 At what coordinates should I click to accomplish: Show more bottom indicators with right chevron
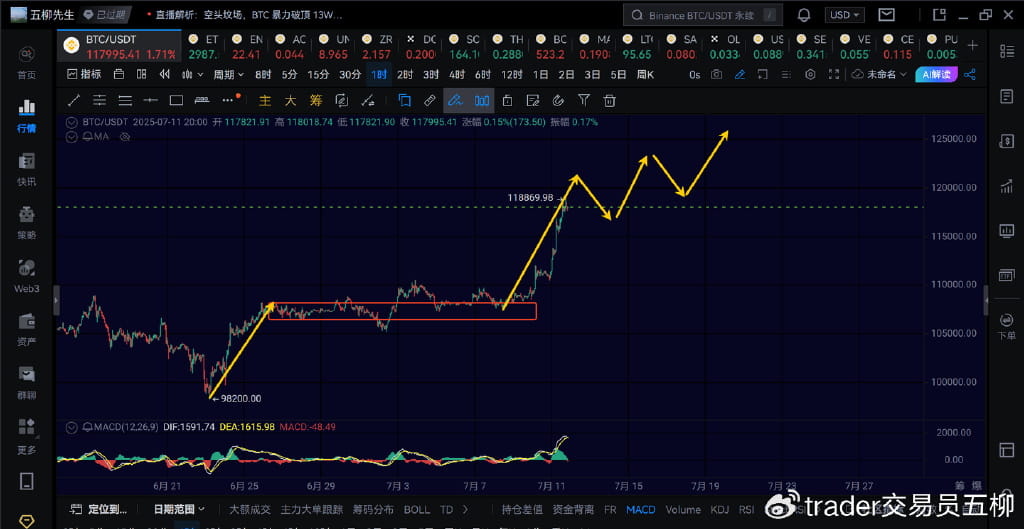(x=465, y=509)
